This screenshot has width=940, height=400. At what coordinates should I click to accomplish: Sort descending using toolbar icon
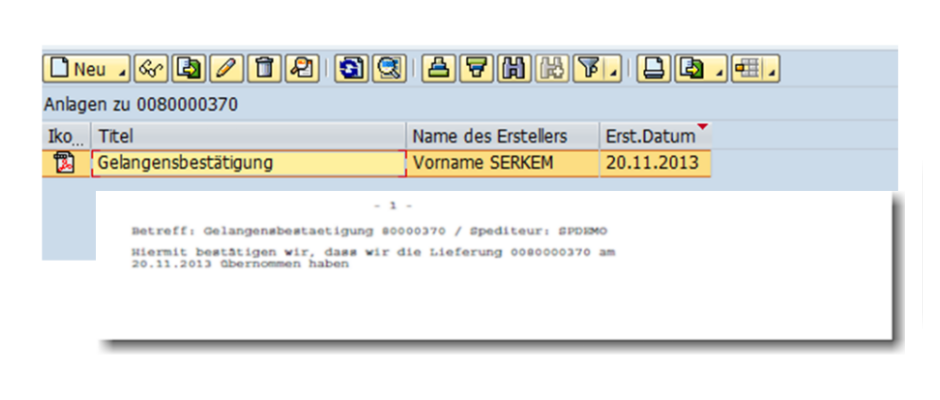[x=477, y=69]
